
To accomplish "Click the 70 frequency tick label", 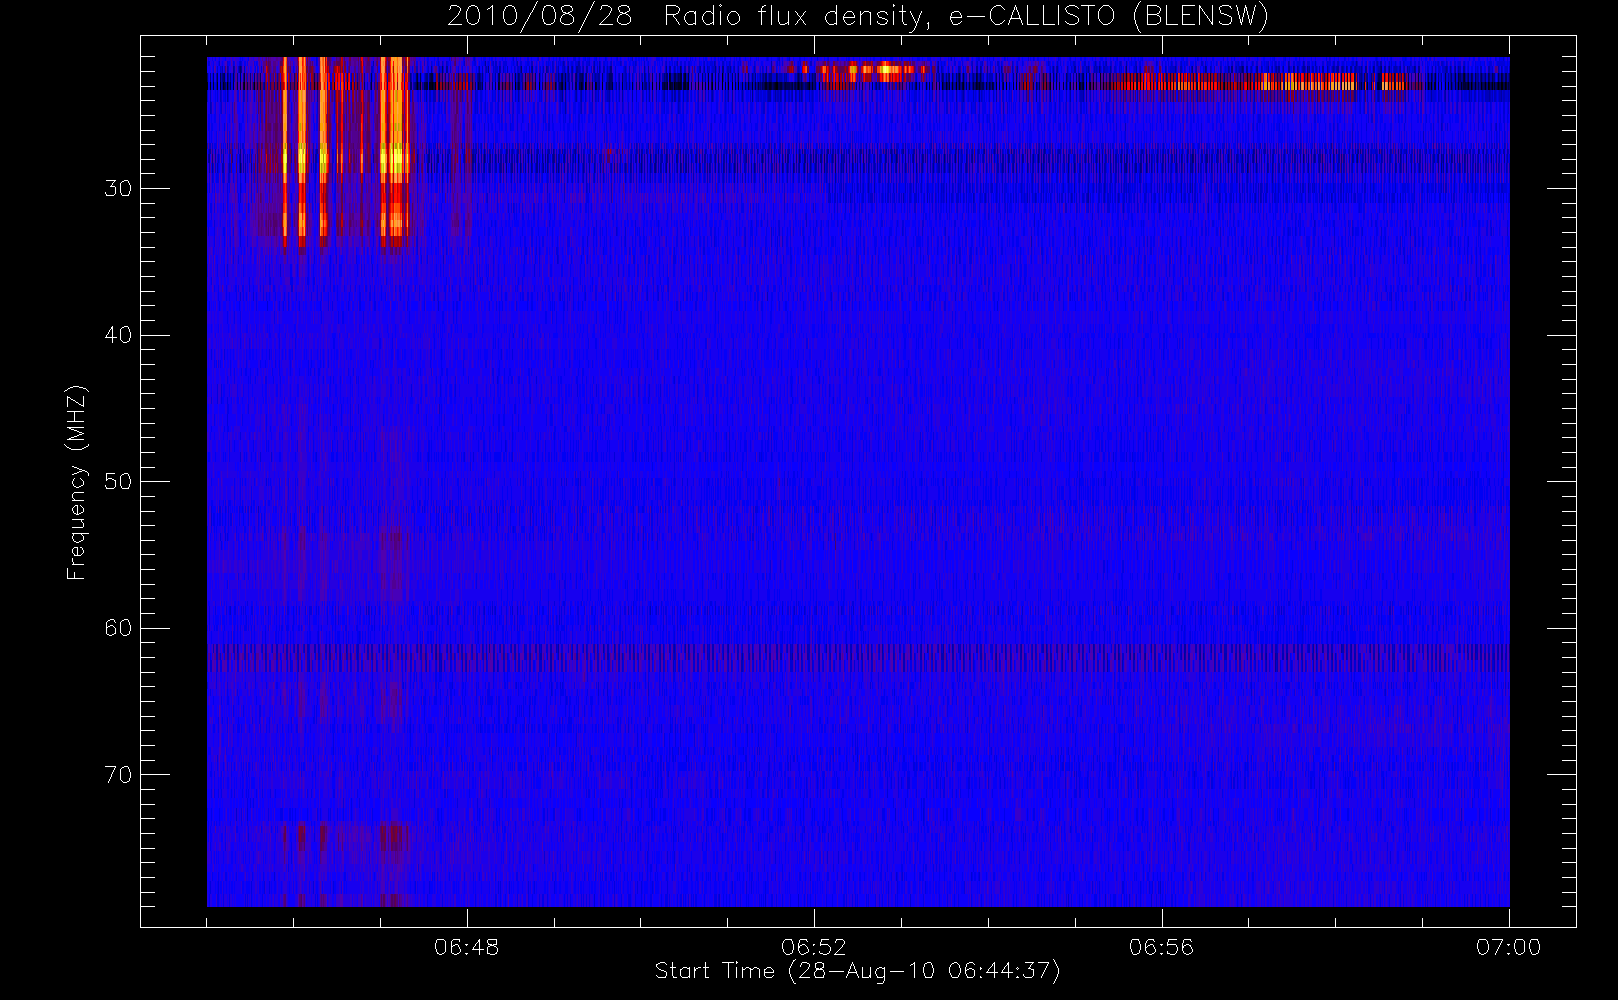I will (117, 775).
